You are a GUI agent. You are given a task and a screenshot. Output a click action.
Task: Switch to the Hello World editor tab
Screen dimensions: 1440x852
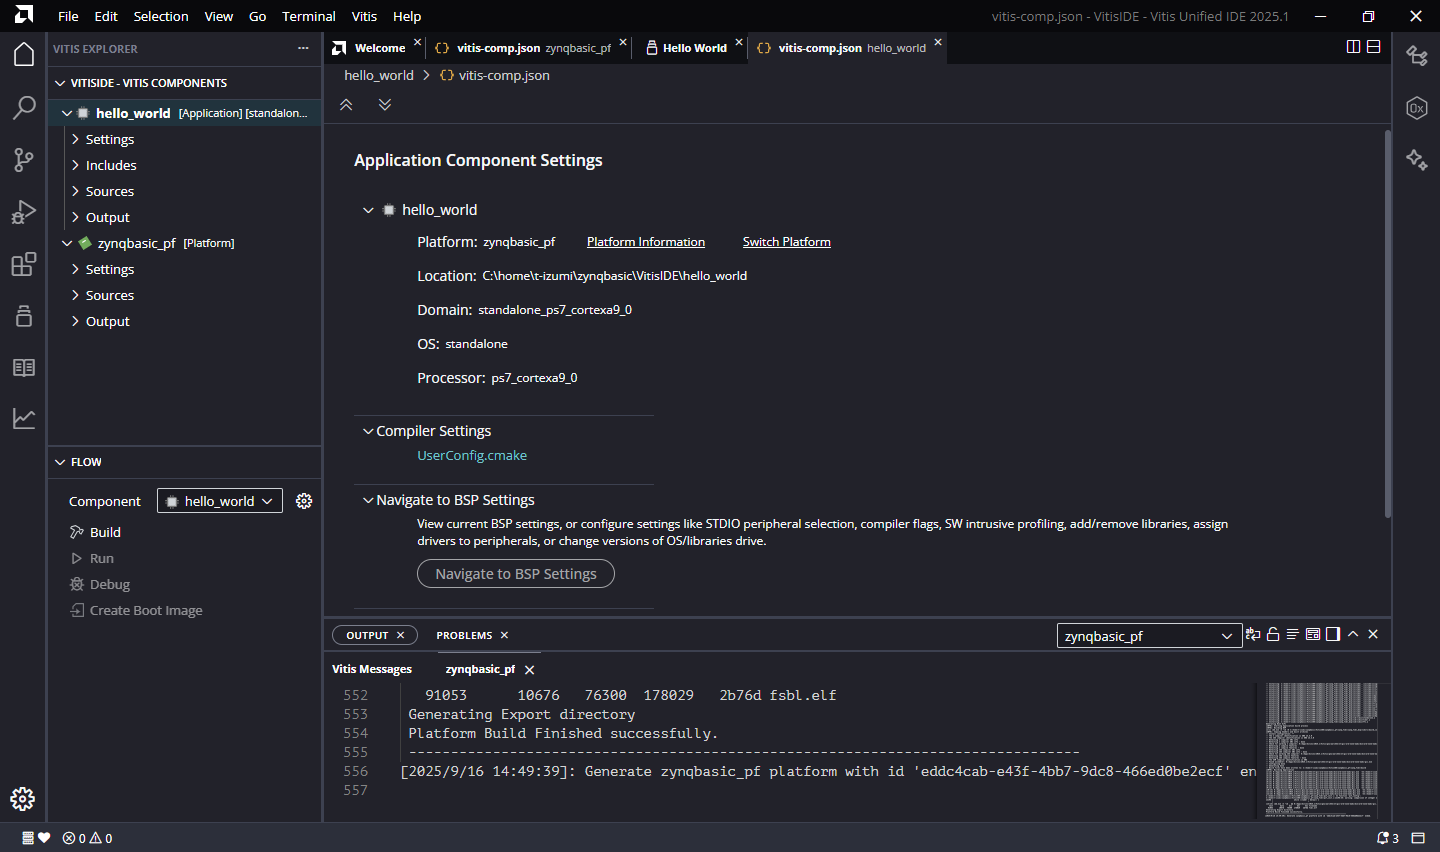pos(694,48)
